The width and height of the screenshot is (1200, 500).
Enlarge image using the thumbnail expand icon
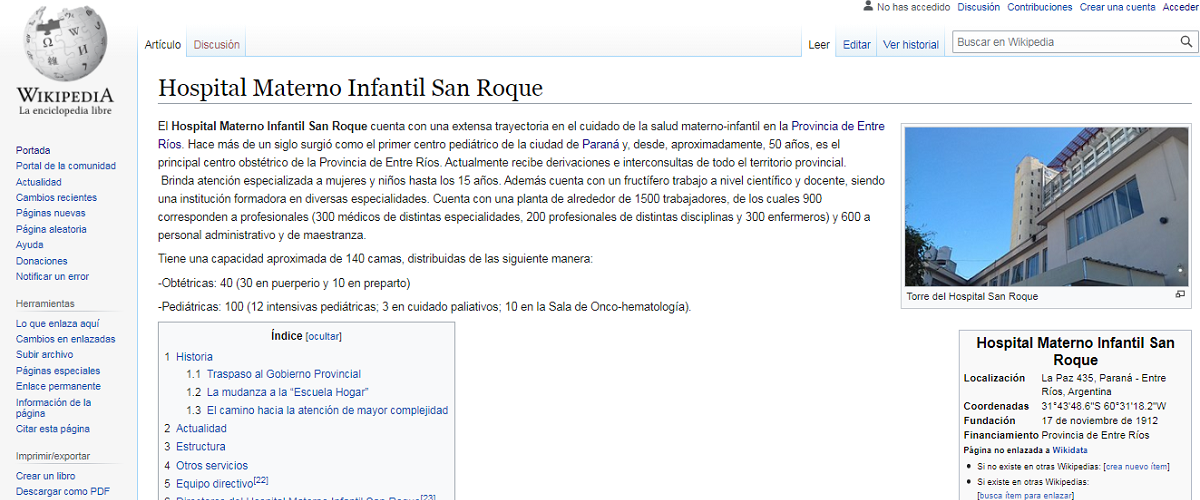point(1180,295)
